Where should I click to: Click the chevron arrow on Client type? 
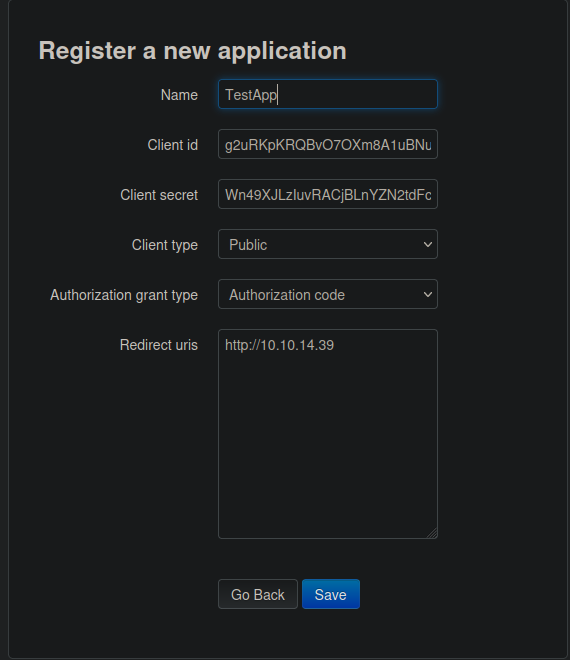pos(428,245)
